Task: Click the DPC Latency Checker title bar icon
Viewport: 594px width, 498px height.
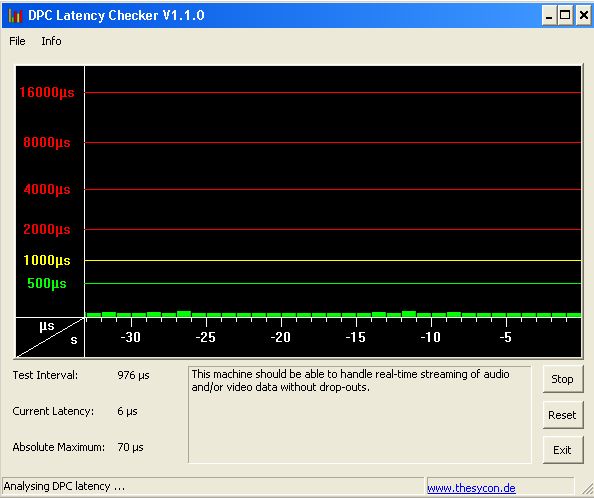Action: [15, 16]
